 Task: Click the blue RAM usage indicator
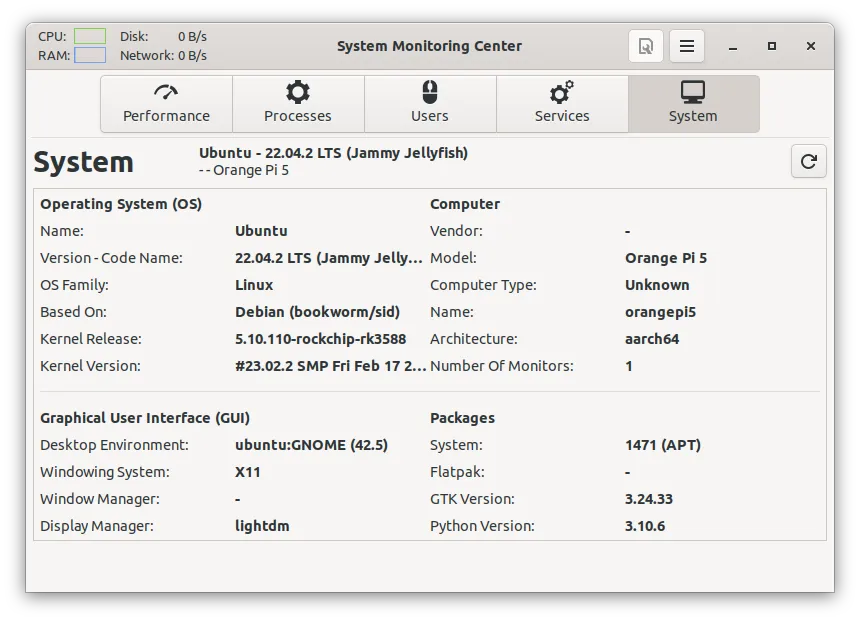(x=89, y=55)
